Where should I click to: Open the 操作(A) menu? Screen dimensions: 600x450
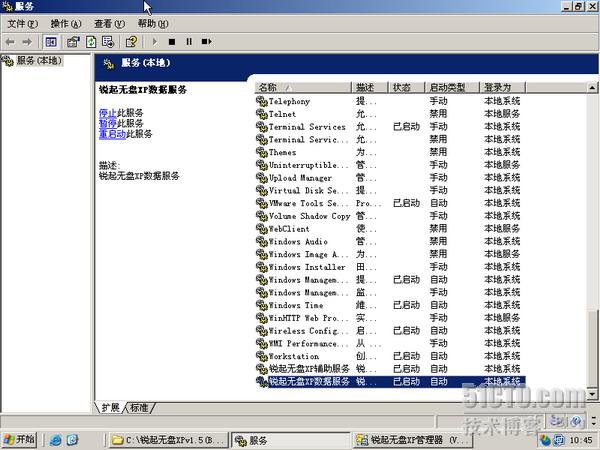pos(66,24)
